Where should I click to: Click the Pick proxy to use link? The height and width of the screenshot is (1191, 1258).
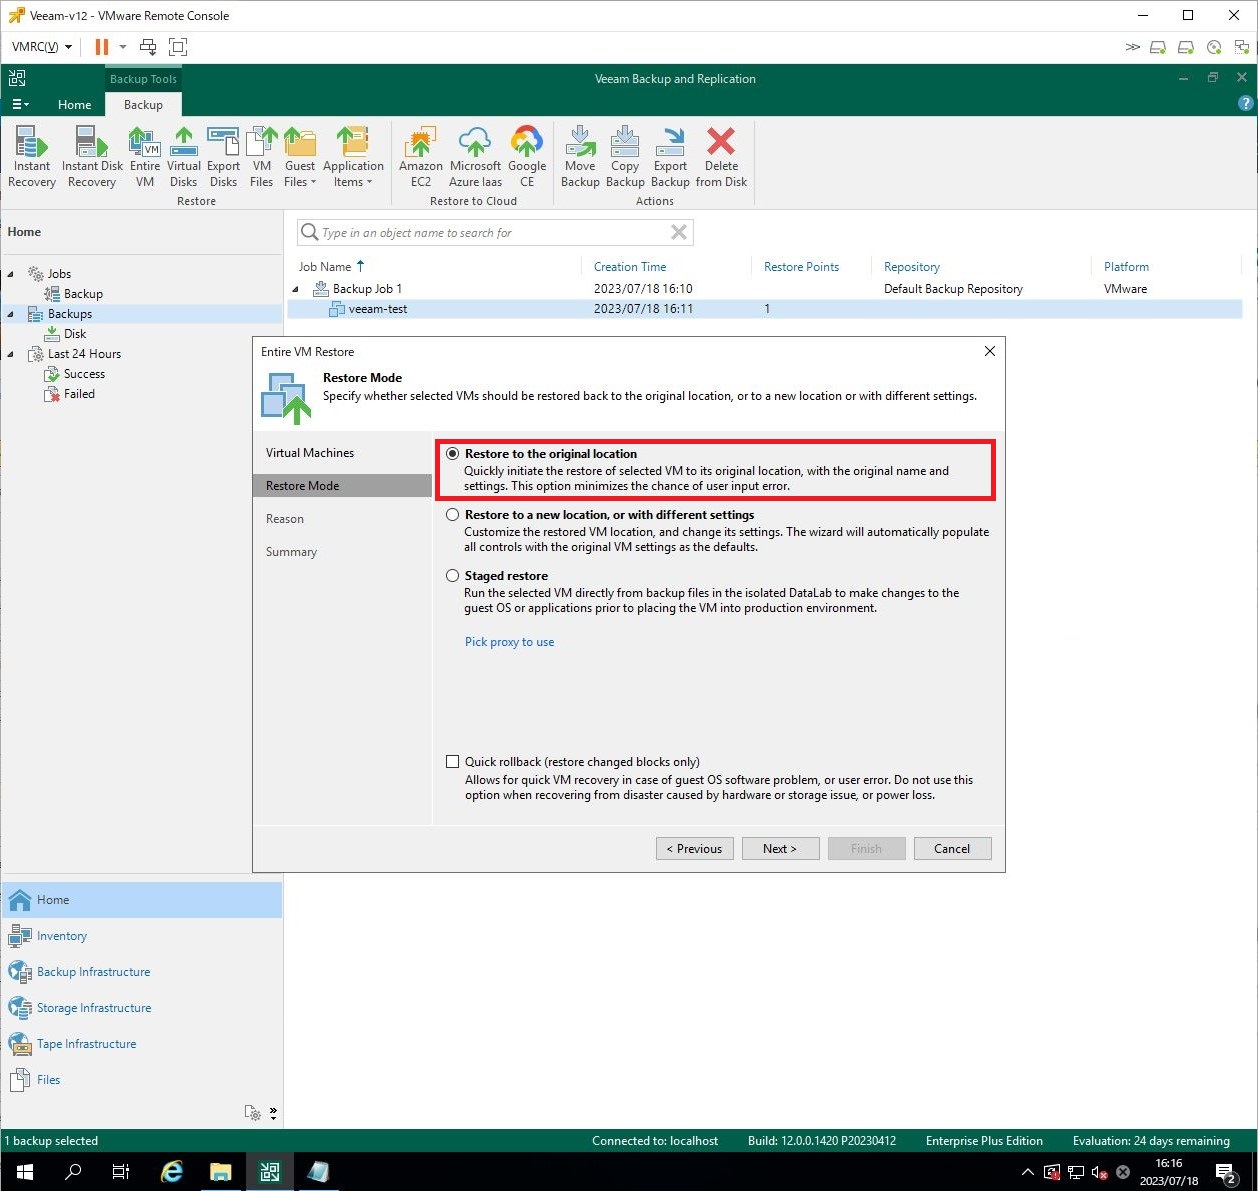[509, 642]
